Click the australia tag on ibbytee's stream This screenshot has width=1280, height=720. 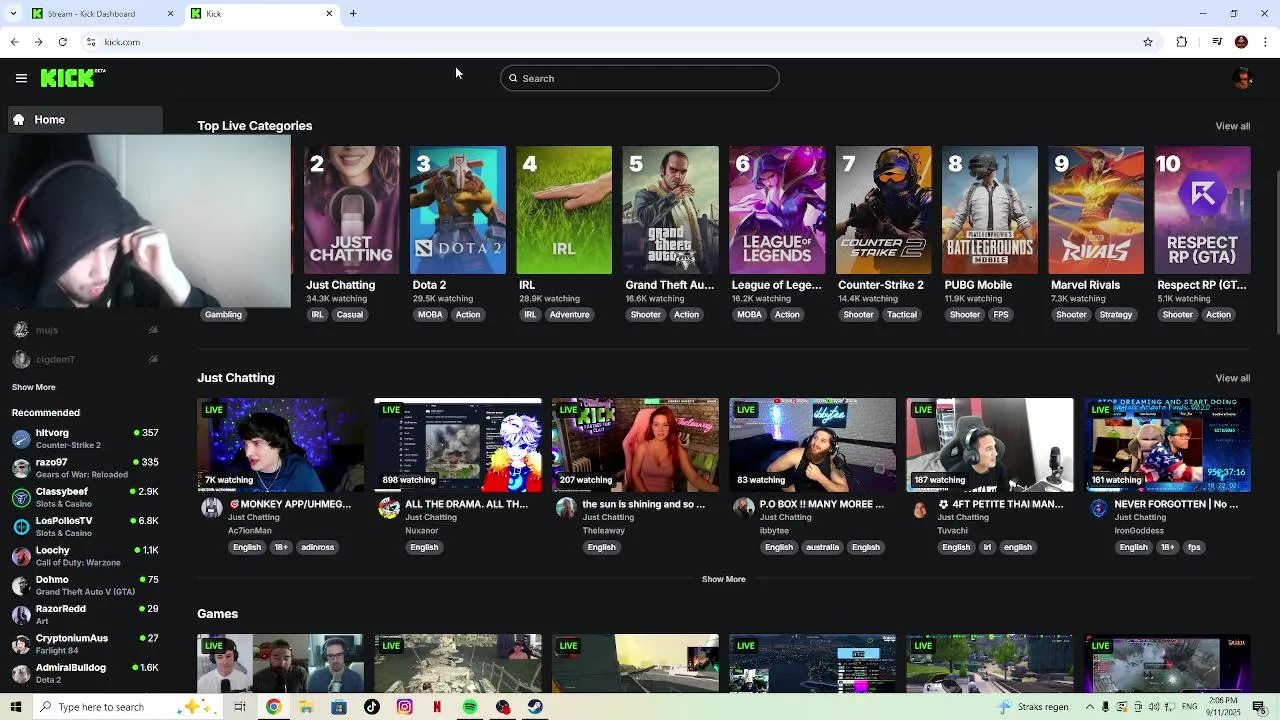pyautogui.click(x=822, y=547)
